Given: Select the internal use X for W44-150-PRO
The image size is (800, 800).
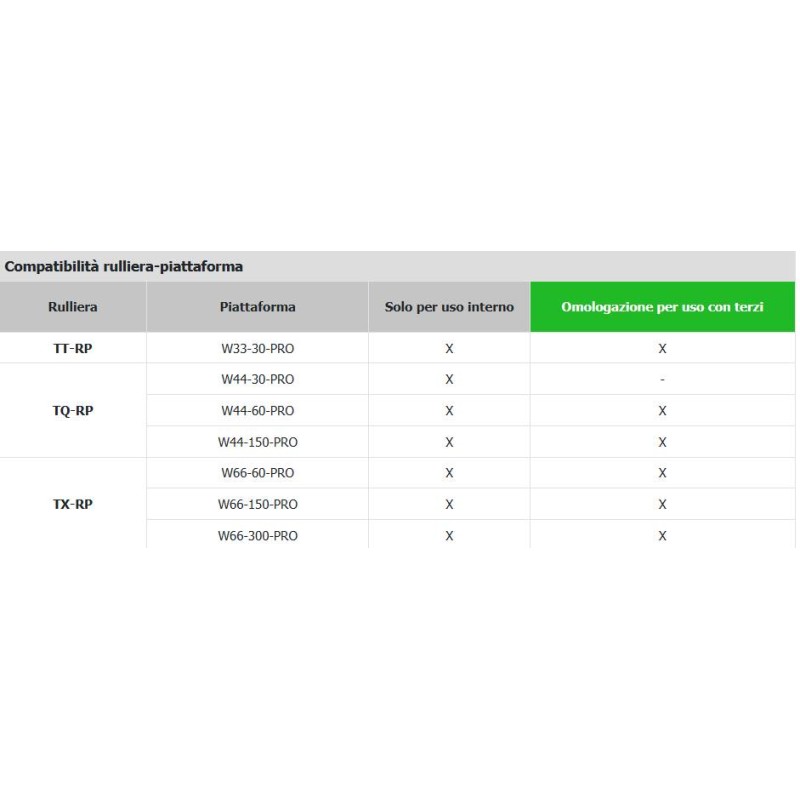Looking at the screenshot, I should (x=449, y=442).
